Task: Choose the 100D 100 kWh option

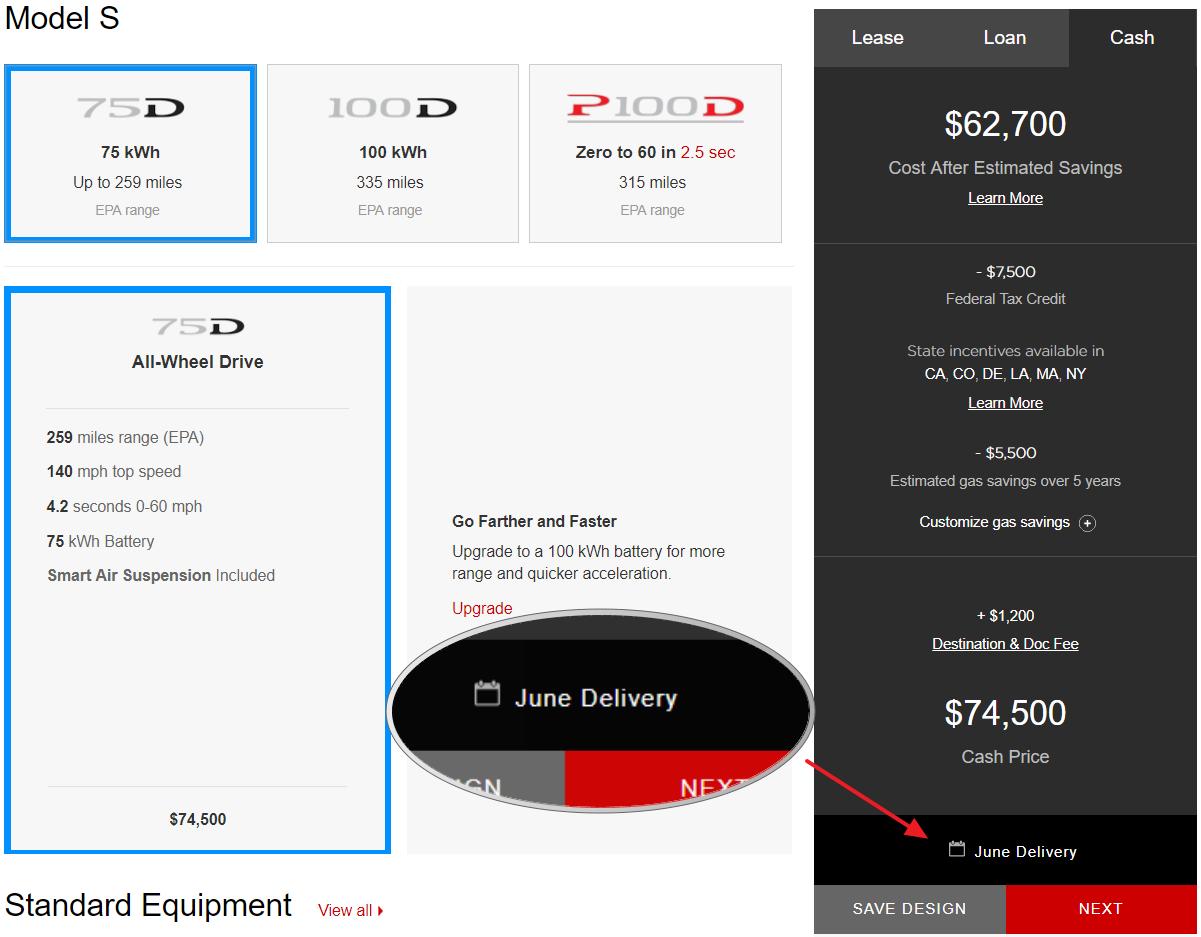Action: pos(392,153)
